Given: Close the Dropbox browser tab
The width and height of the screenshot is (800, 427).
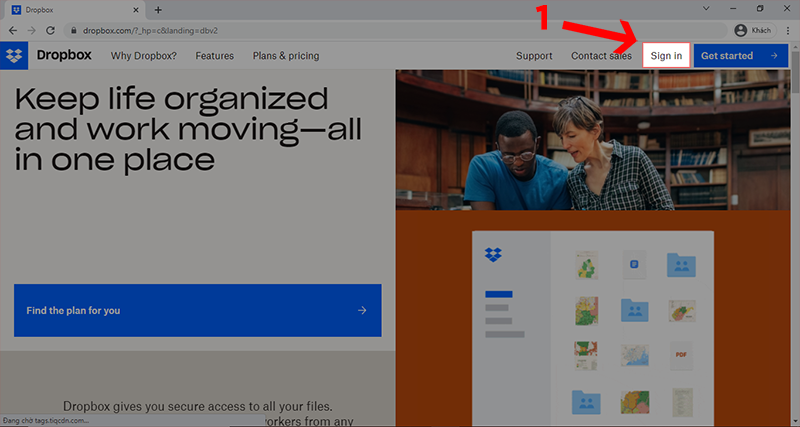Looking at the screenshot, I should (x=138, y=10).
